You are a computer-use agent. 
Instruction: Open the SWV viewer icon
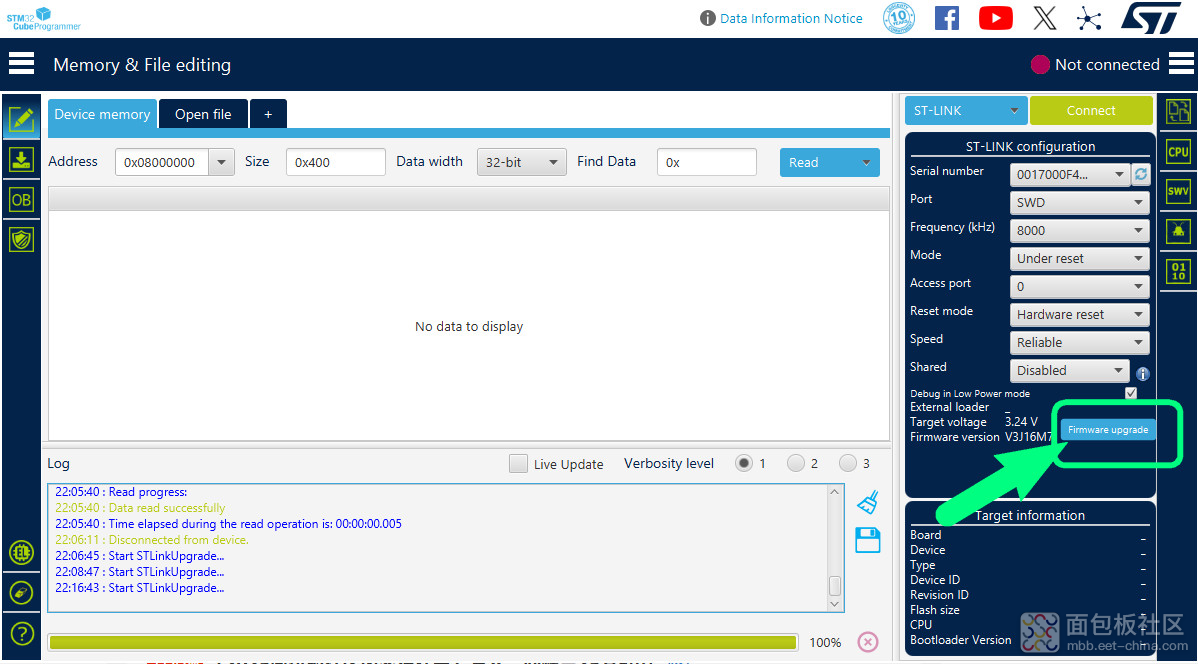click(1178, 191)
